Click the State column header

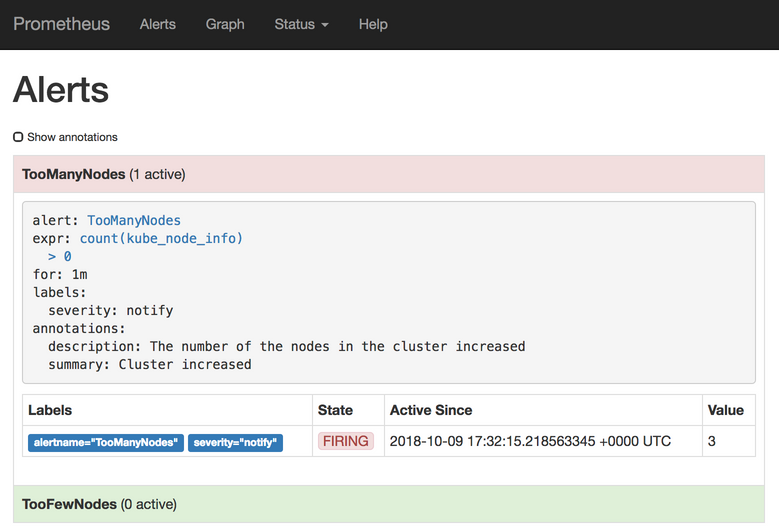tap(335, 410)
